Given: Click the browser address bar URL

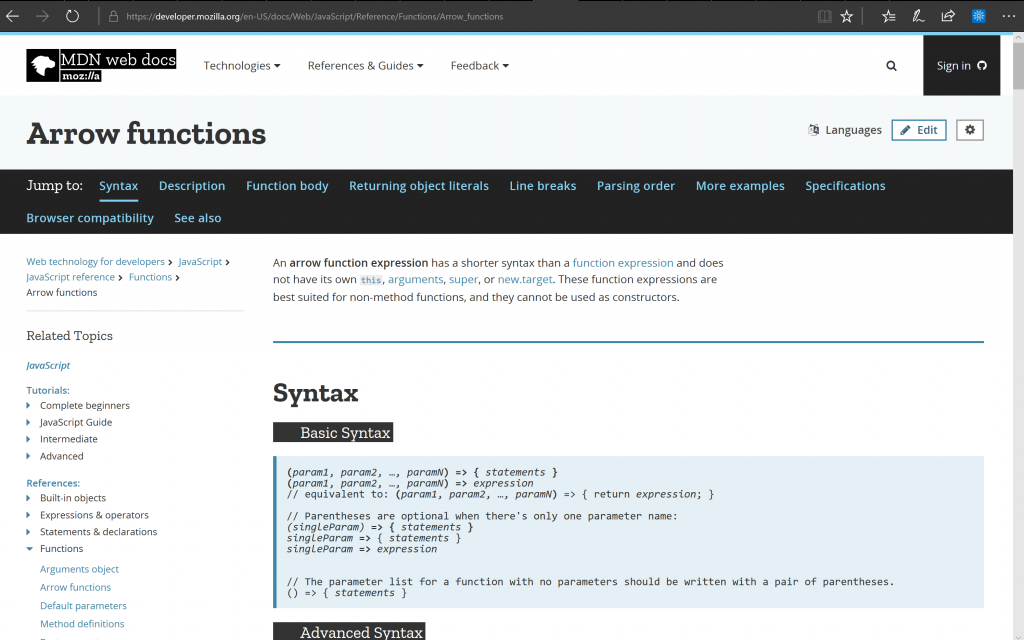Looking at the screenshot, I should tap(314, 16).
